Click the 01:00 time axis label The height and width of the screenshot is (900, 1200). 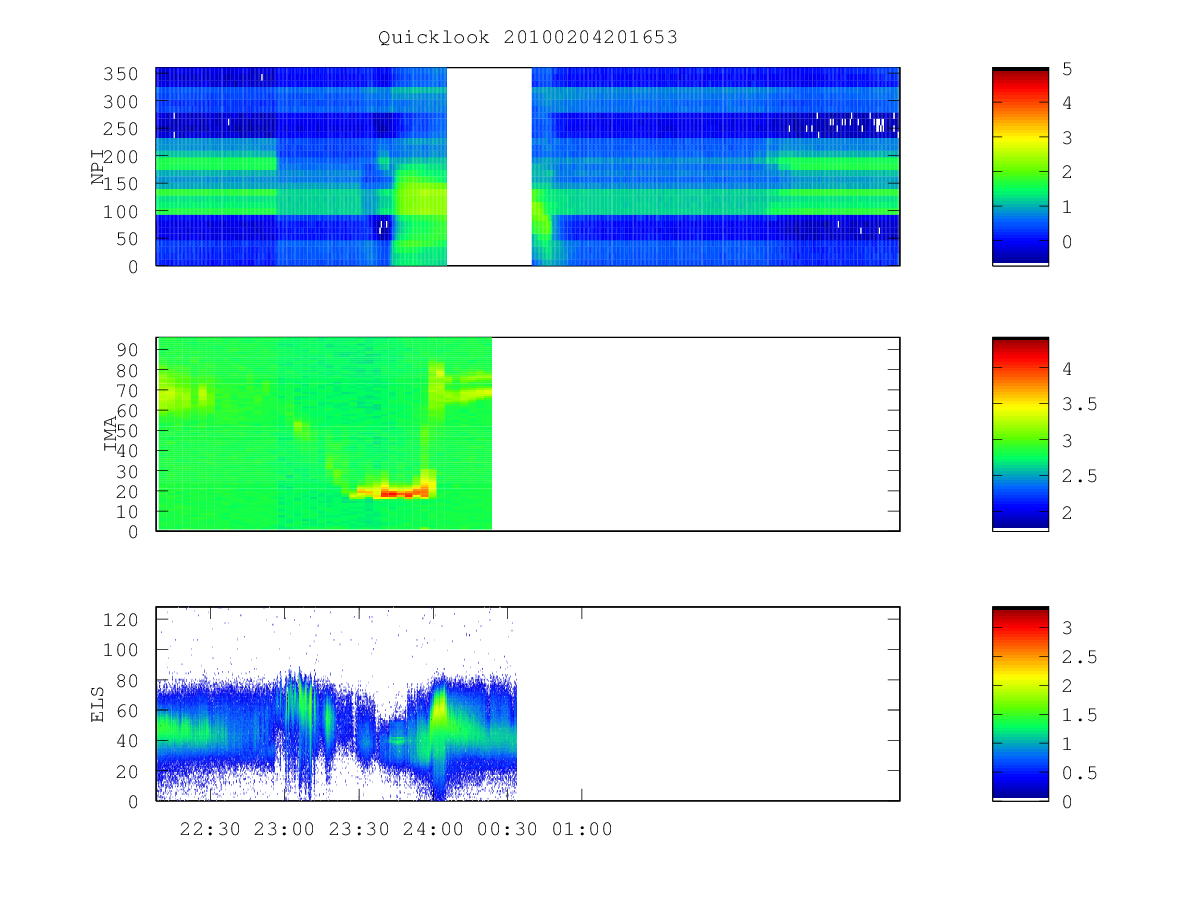point(582,830)
